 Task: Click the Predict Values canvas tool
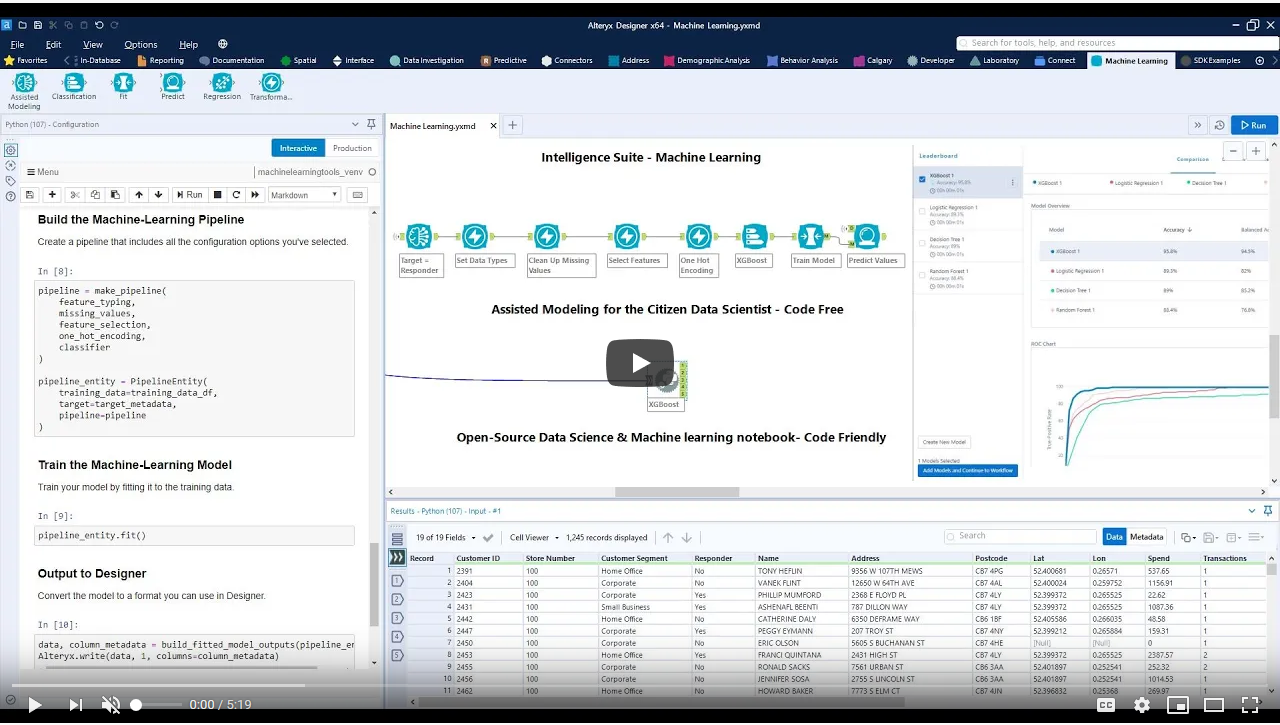tap(866, 236)
